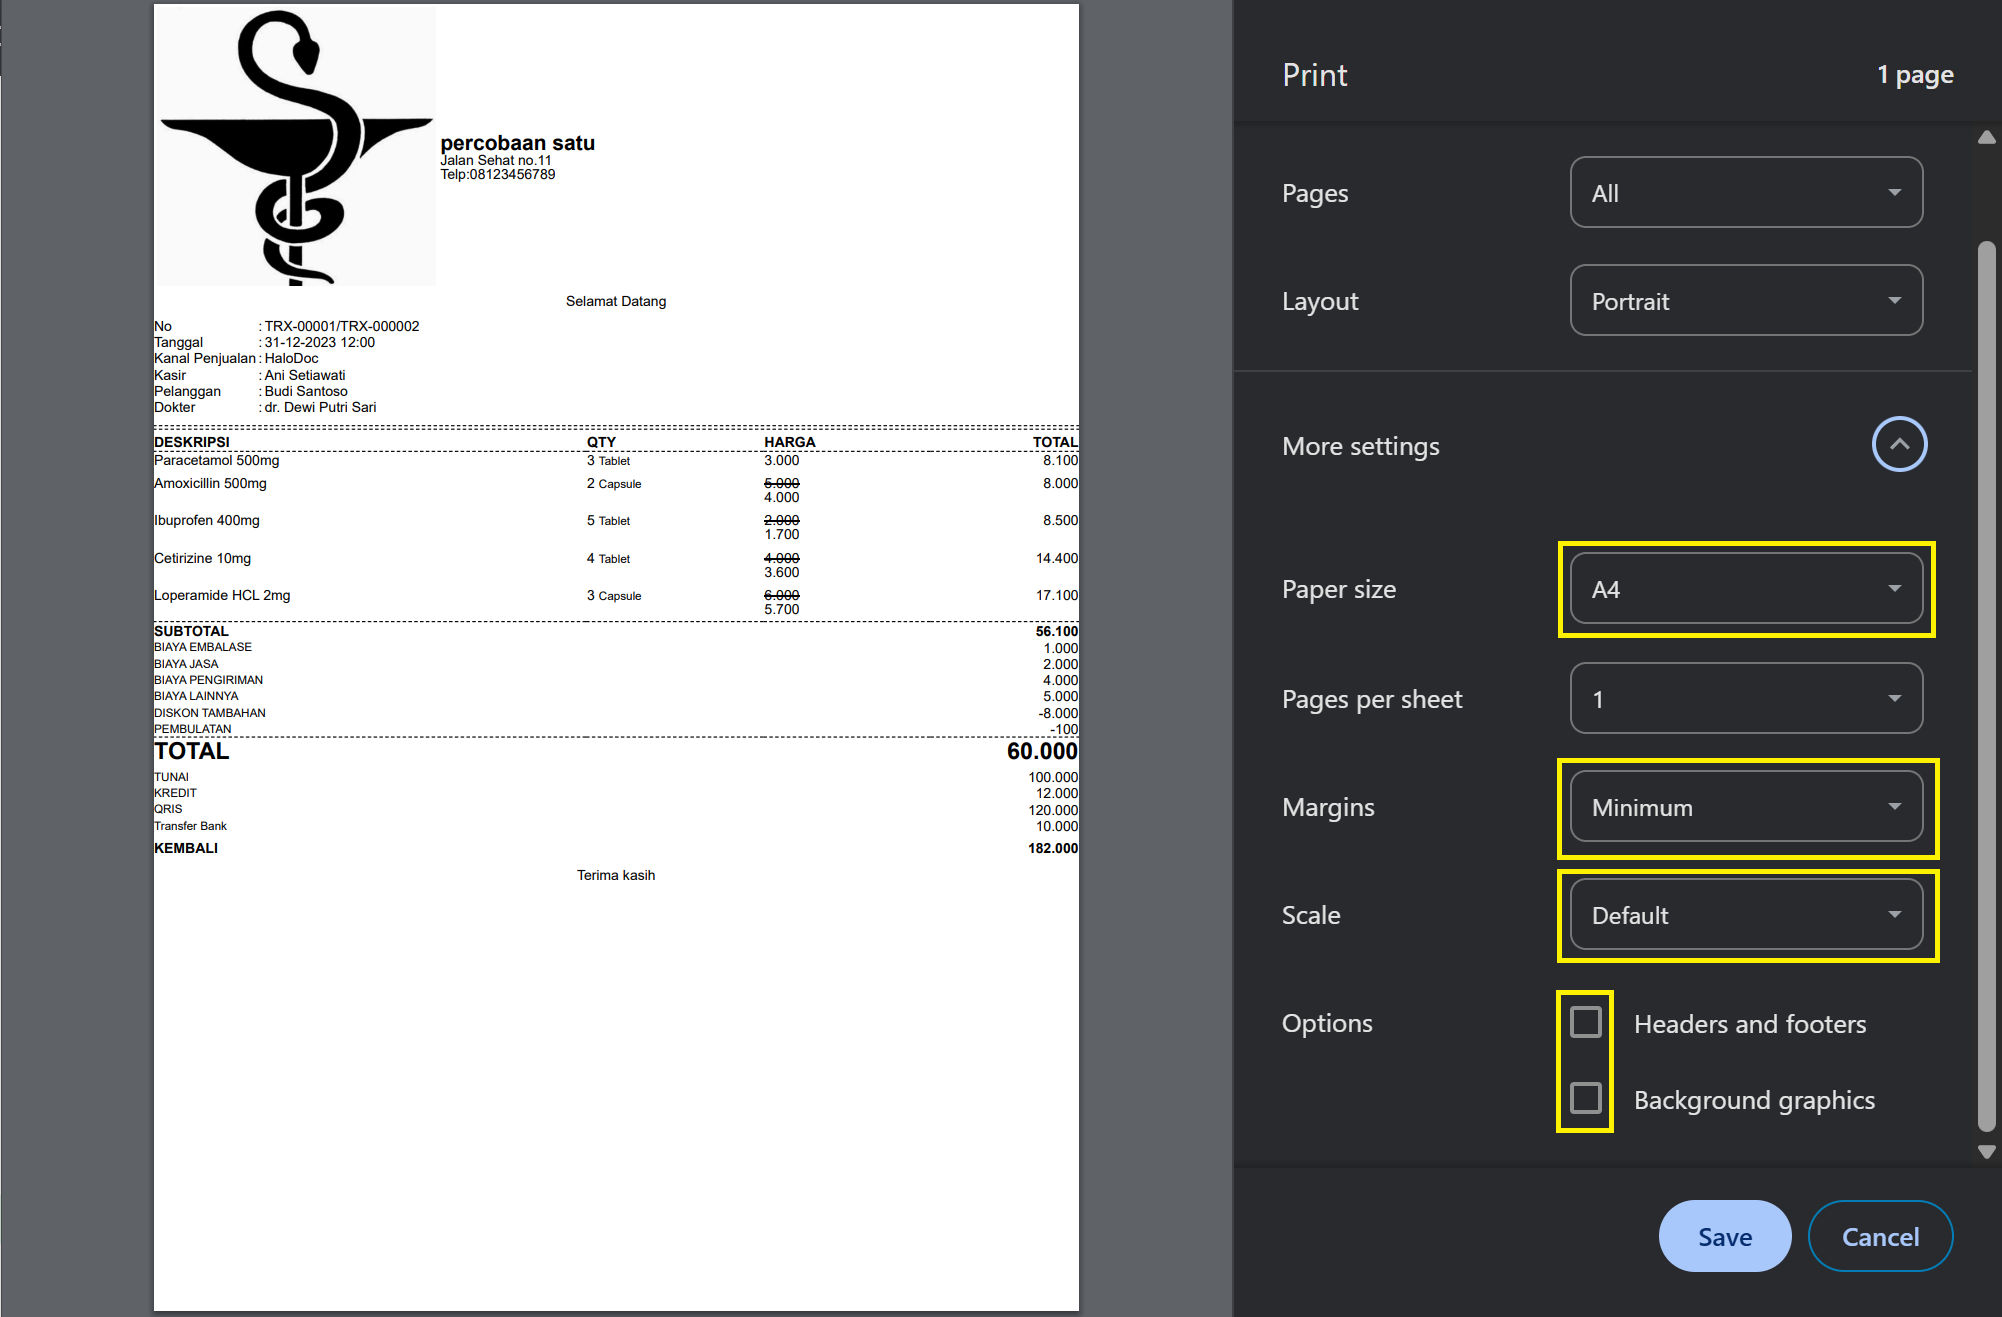Click the 'Amoxicillin 500mg' item row
Image resolution: width=2002 pixels, height=1317 pixels.
pyautogui.click(x=616, y=490)
